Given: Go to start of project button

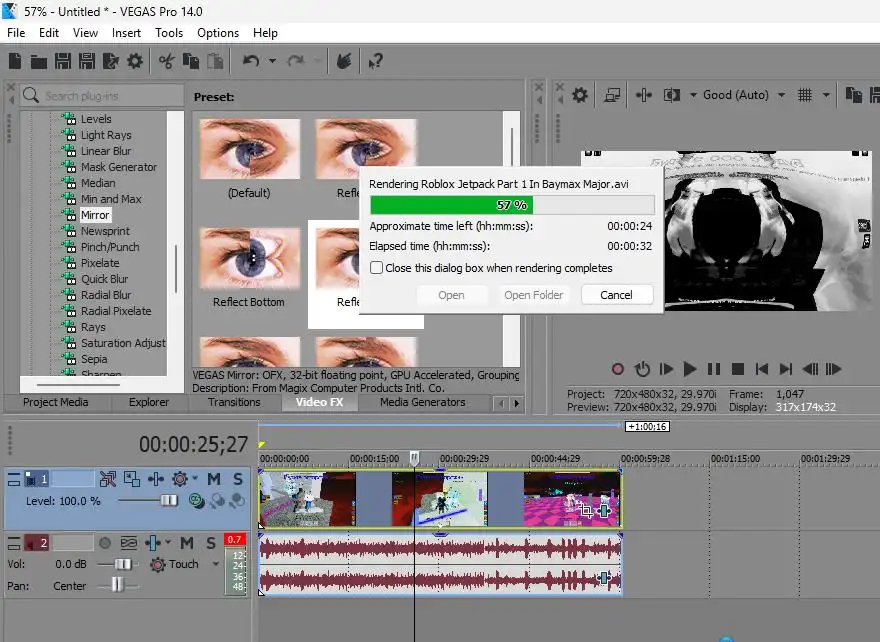Looking at the screenshot, I should pos(762,369).
